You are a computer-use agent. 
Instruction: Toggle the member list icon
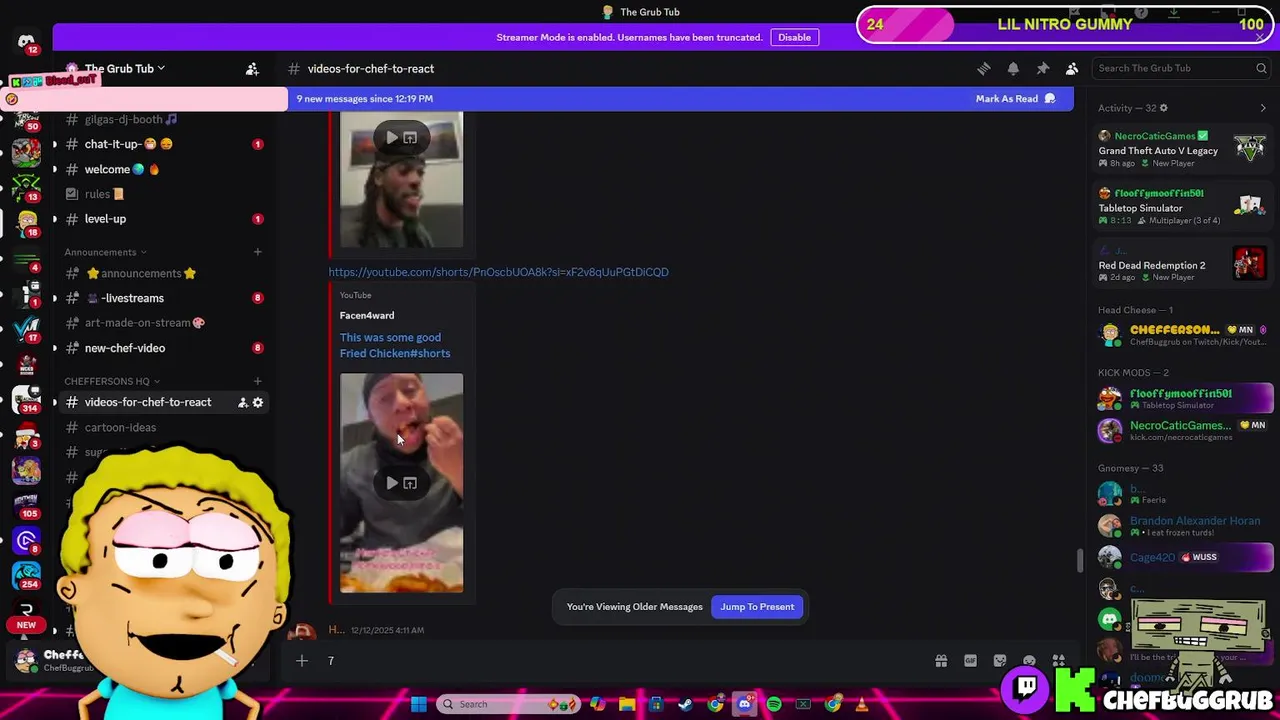coord(1072,68)
